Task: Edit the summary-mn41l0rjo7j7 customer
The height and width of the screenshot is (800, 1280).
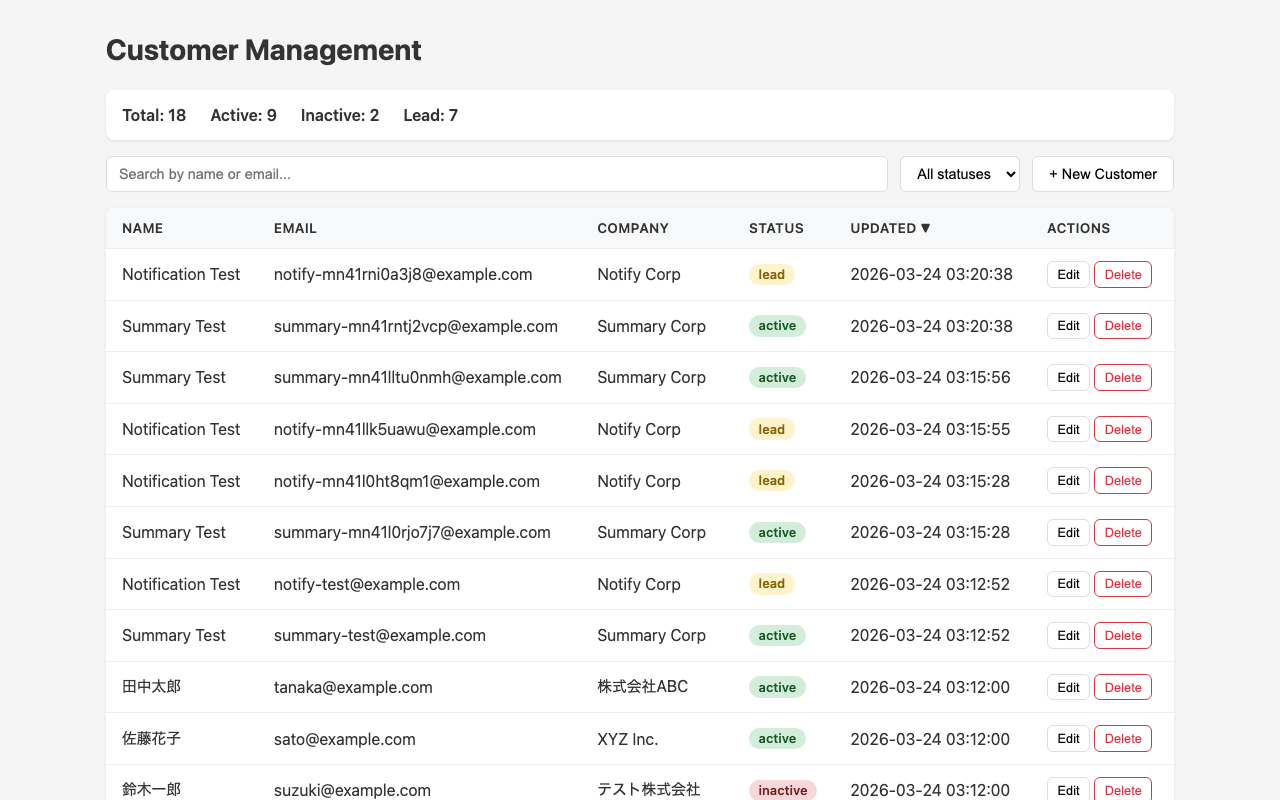Action: [1068, 532]
